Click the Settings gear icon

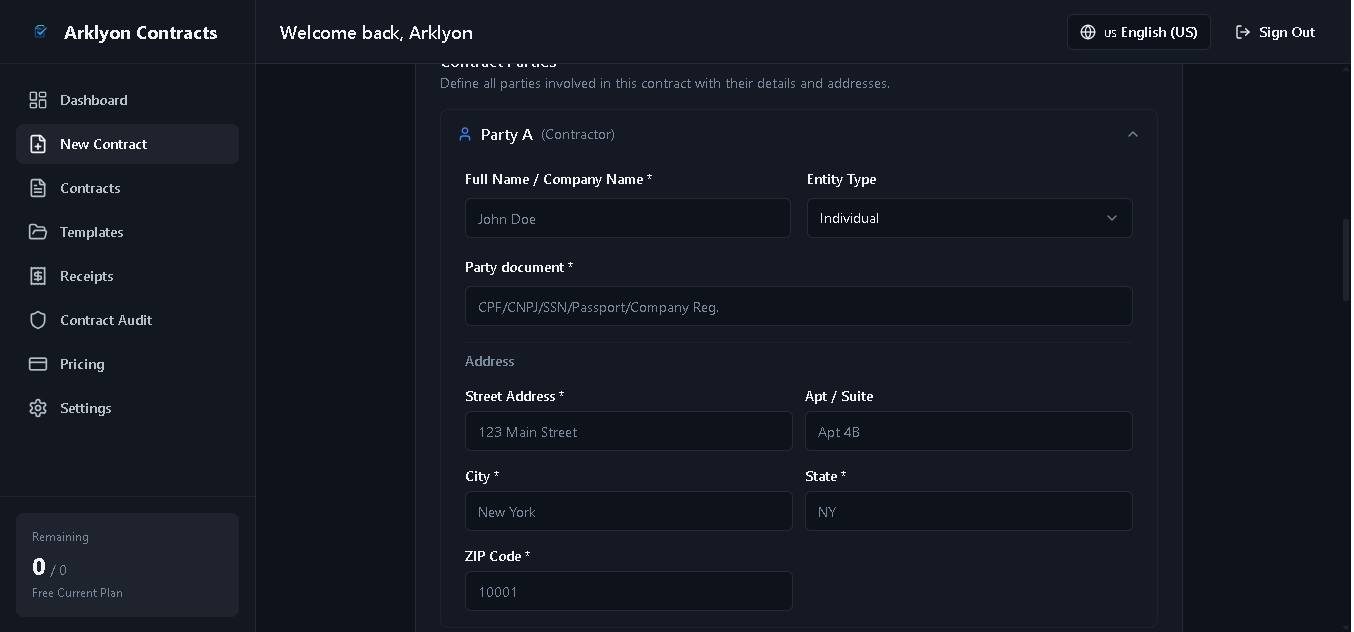pos(38,408)
